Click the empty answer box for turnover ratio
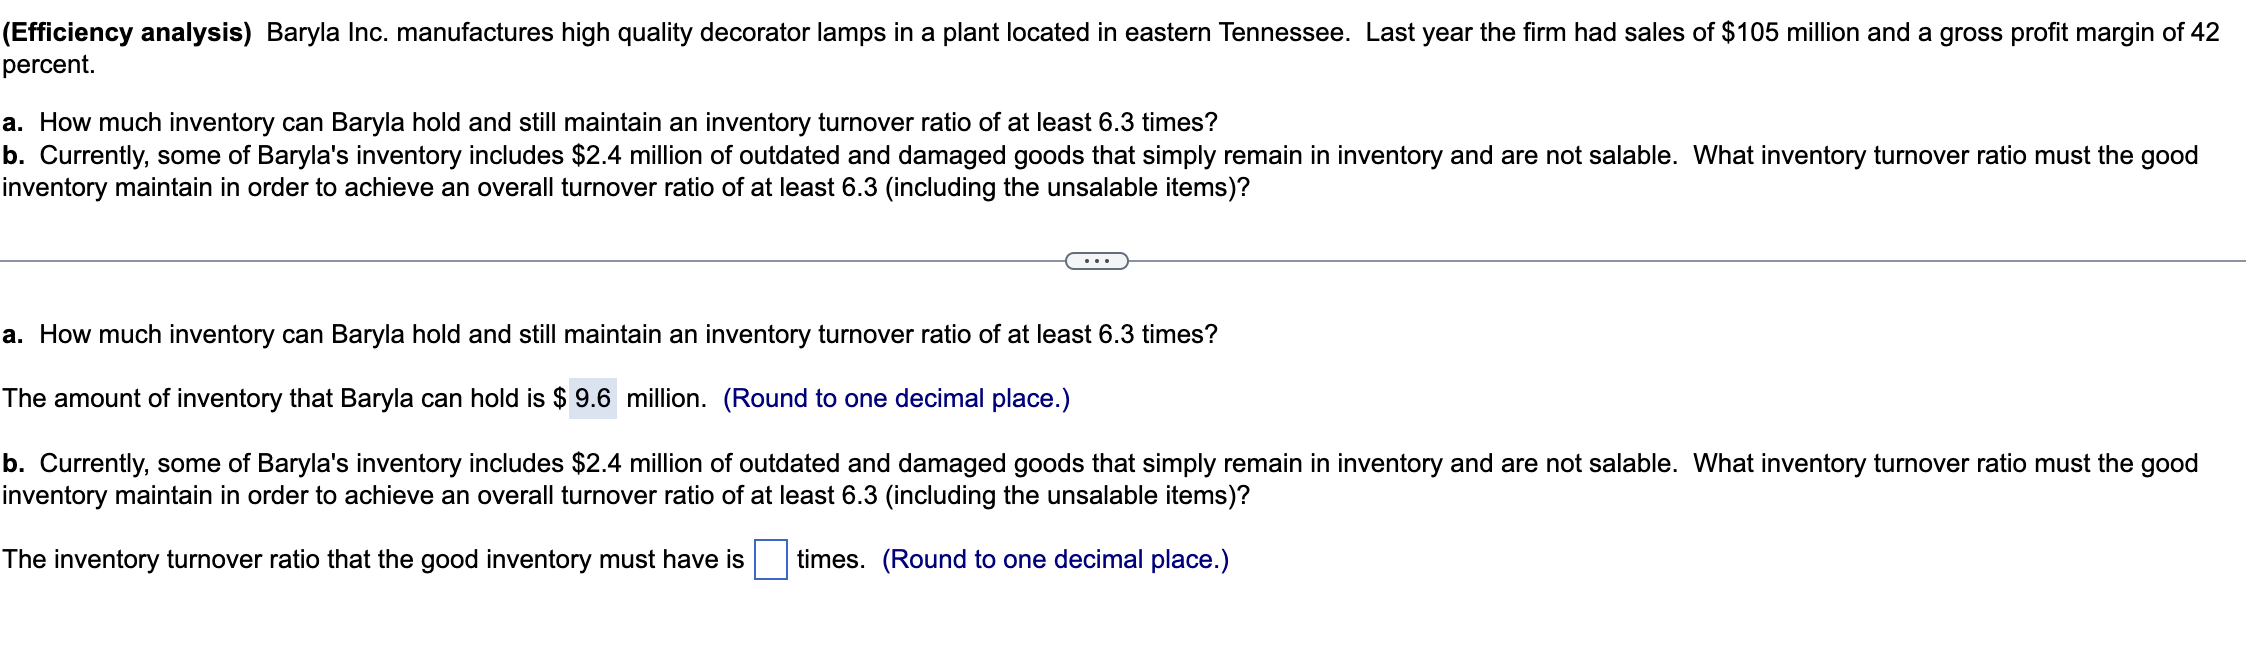Screen dimensions: 2246x660 click(x=769, y=560)
